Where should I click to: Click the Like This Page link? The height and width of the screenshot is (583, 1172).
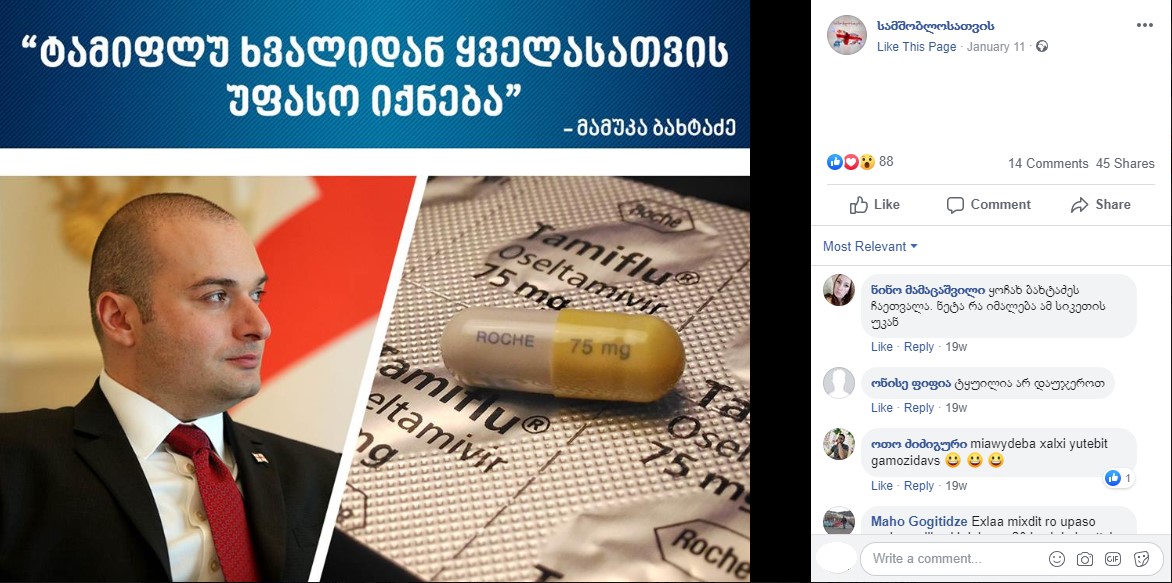click(916, 46)
